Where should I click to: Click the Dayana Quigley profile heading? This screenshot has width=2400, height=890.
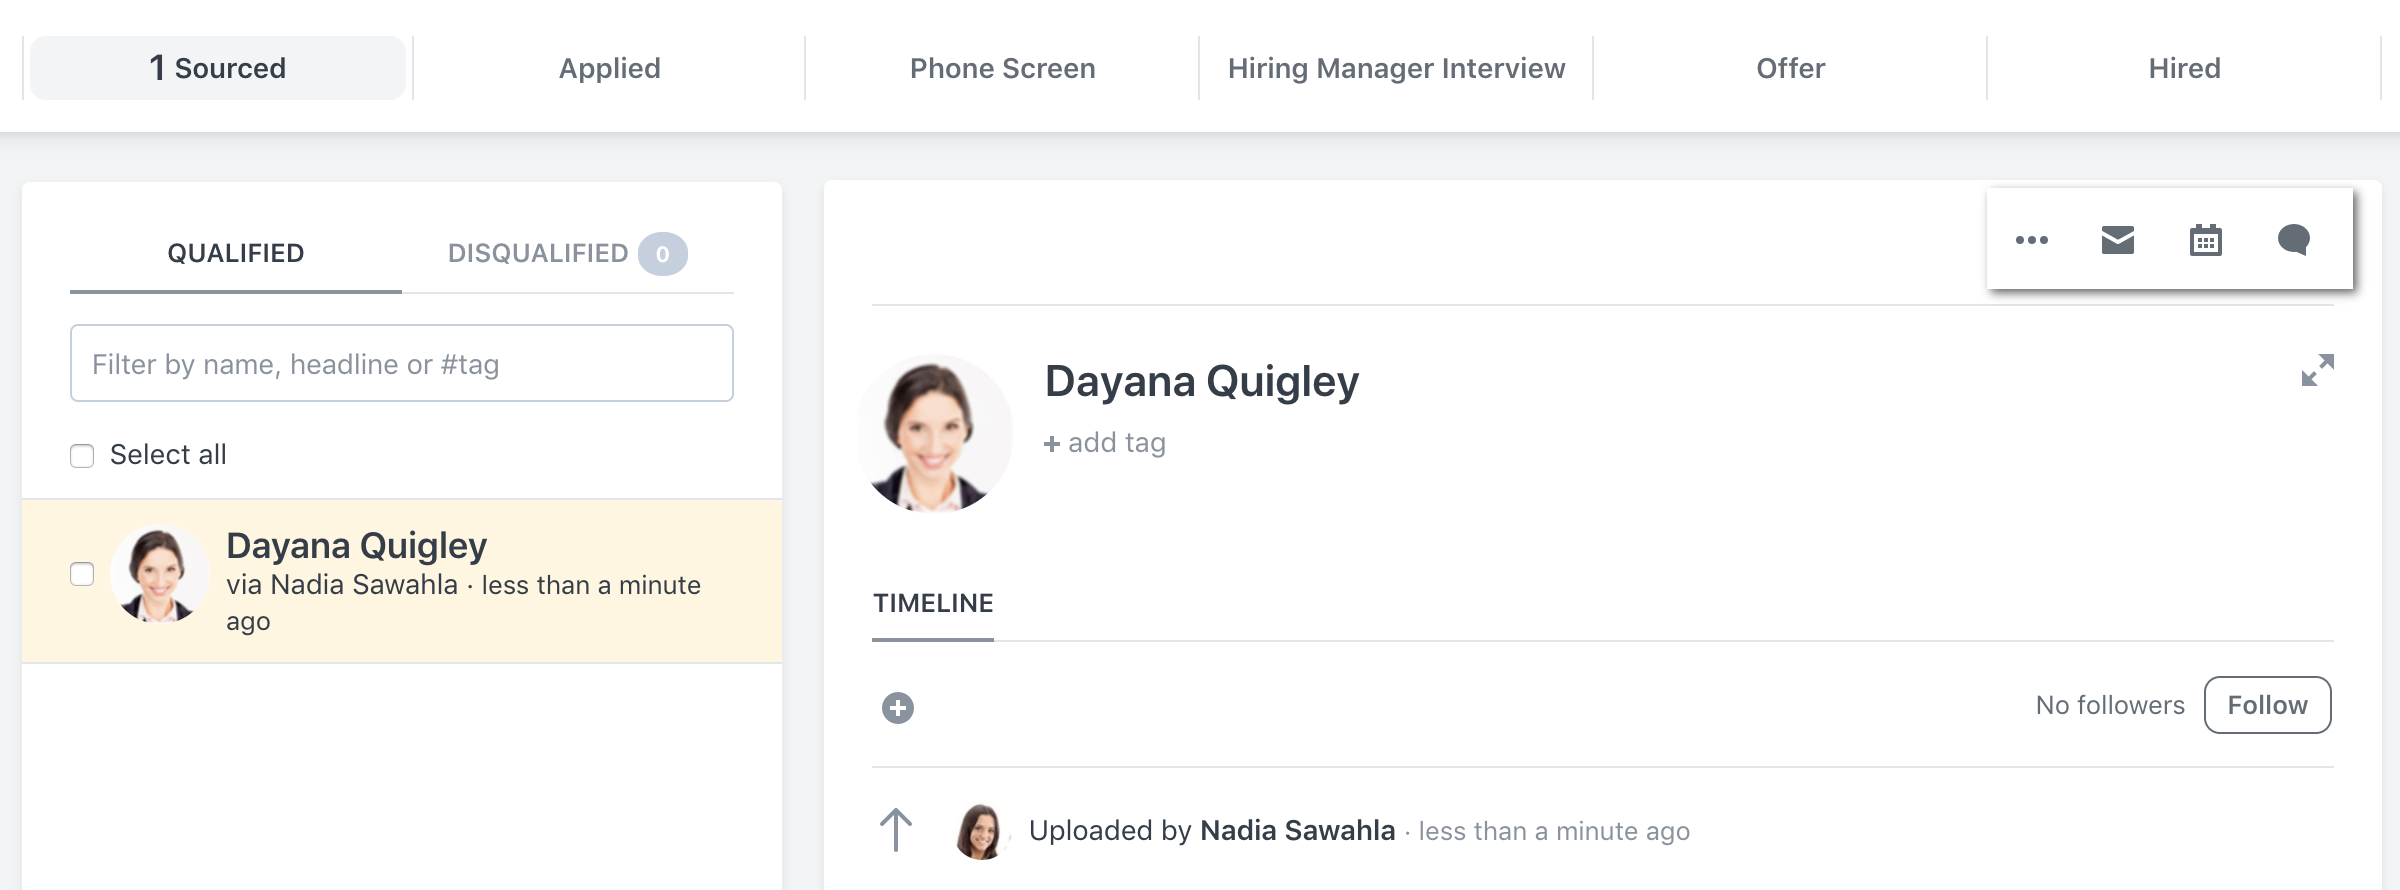point(1201,381)
